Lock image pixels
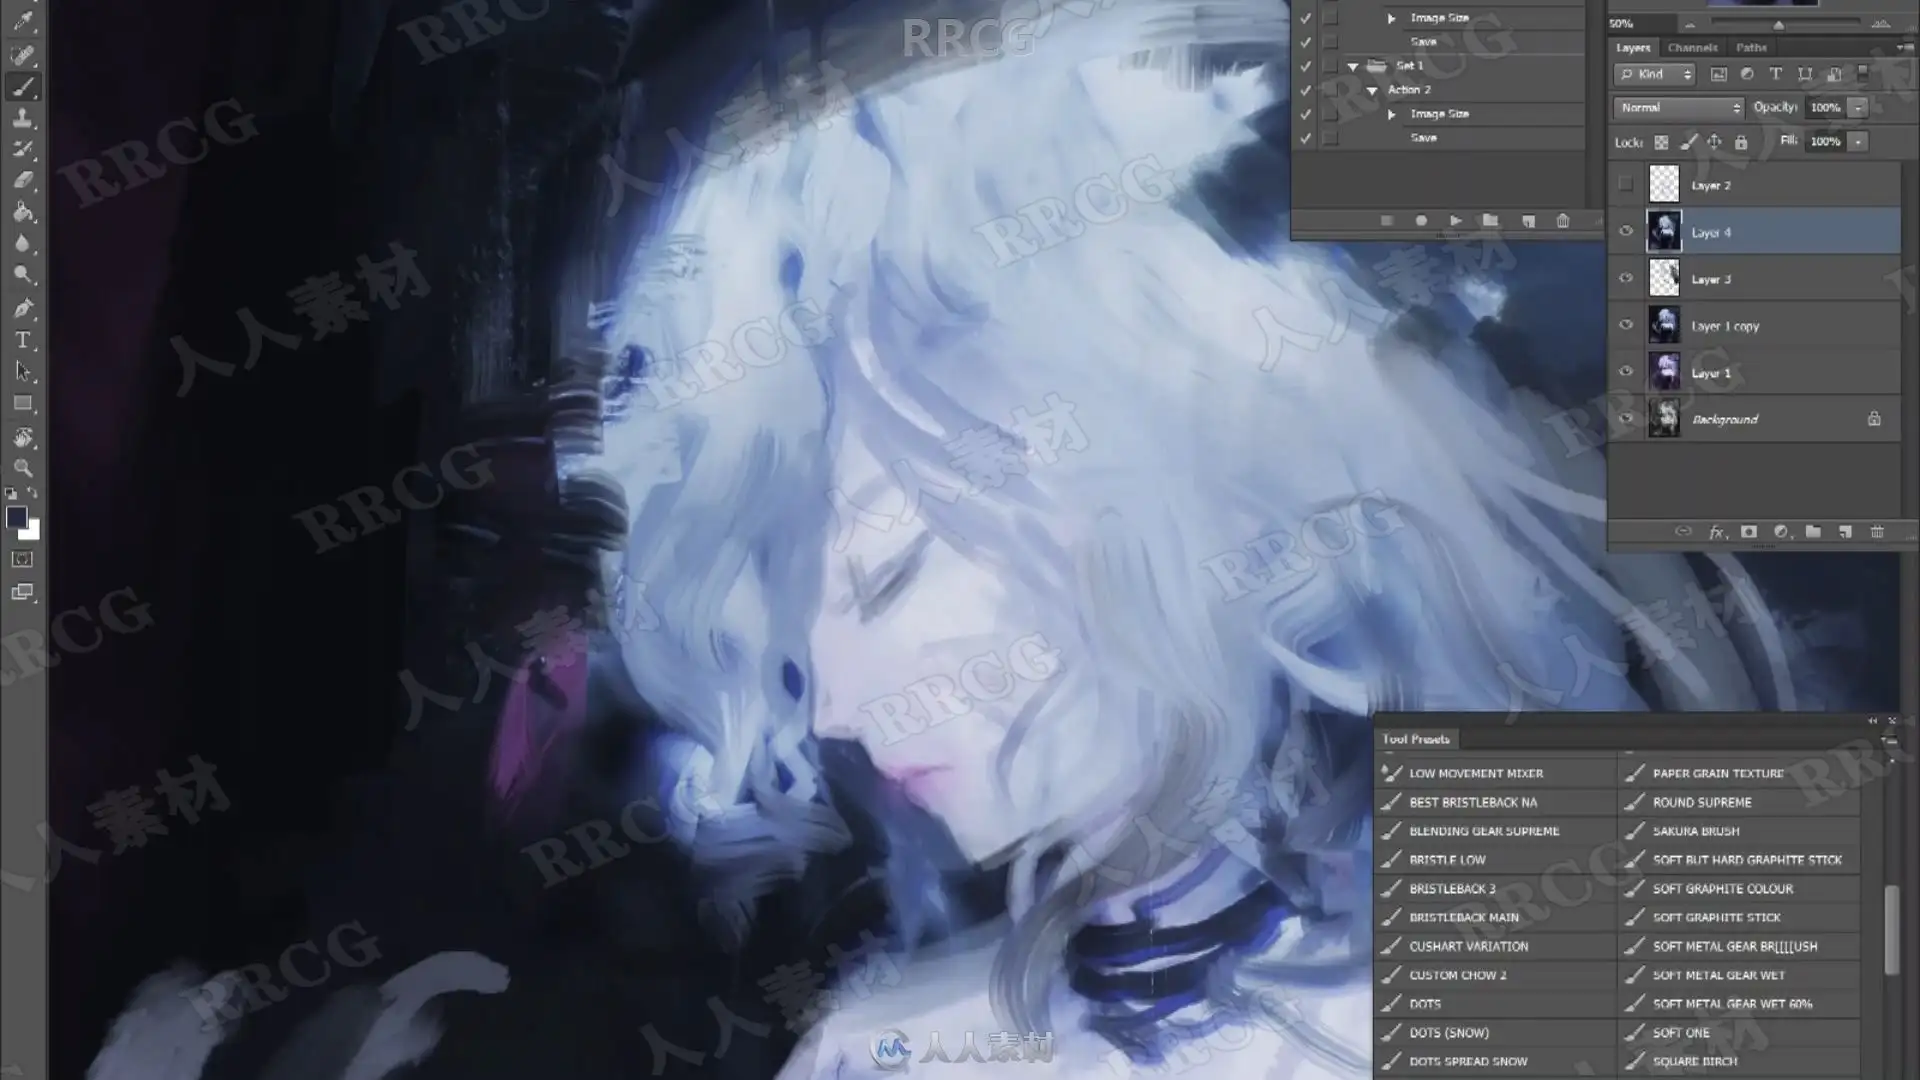Viewport: 1920px width, 1080px height. click(x=1688, y=142)
